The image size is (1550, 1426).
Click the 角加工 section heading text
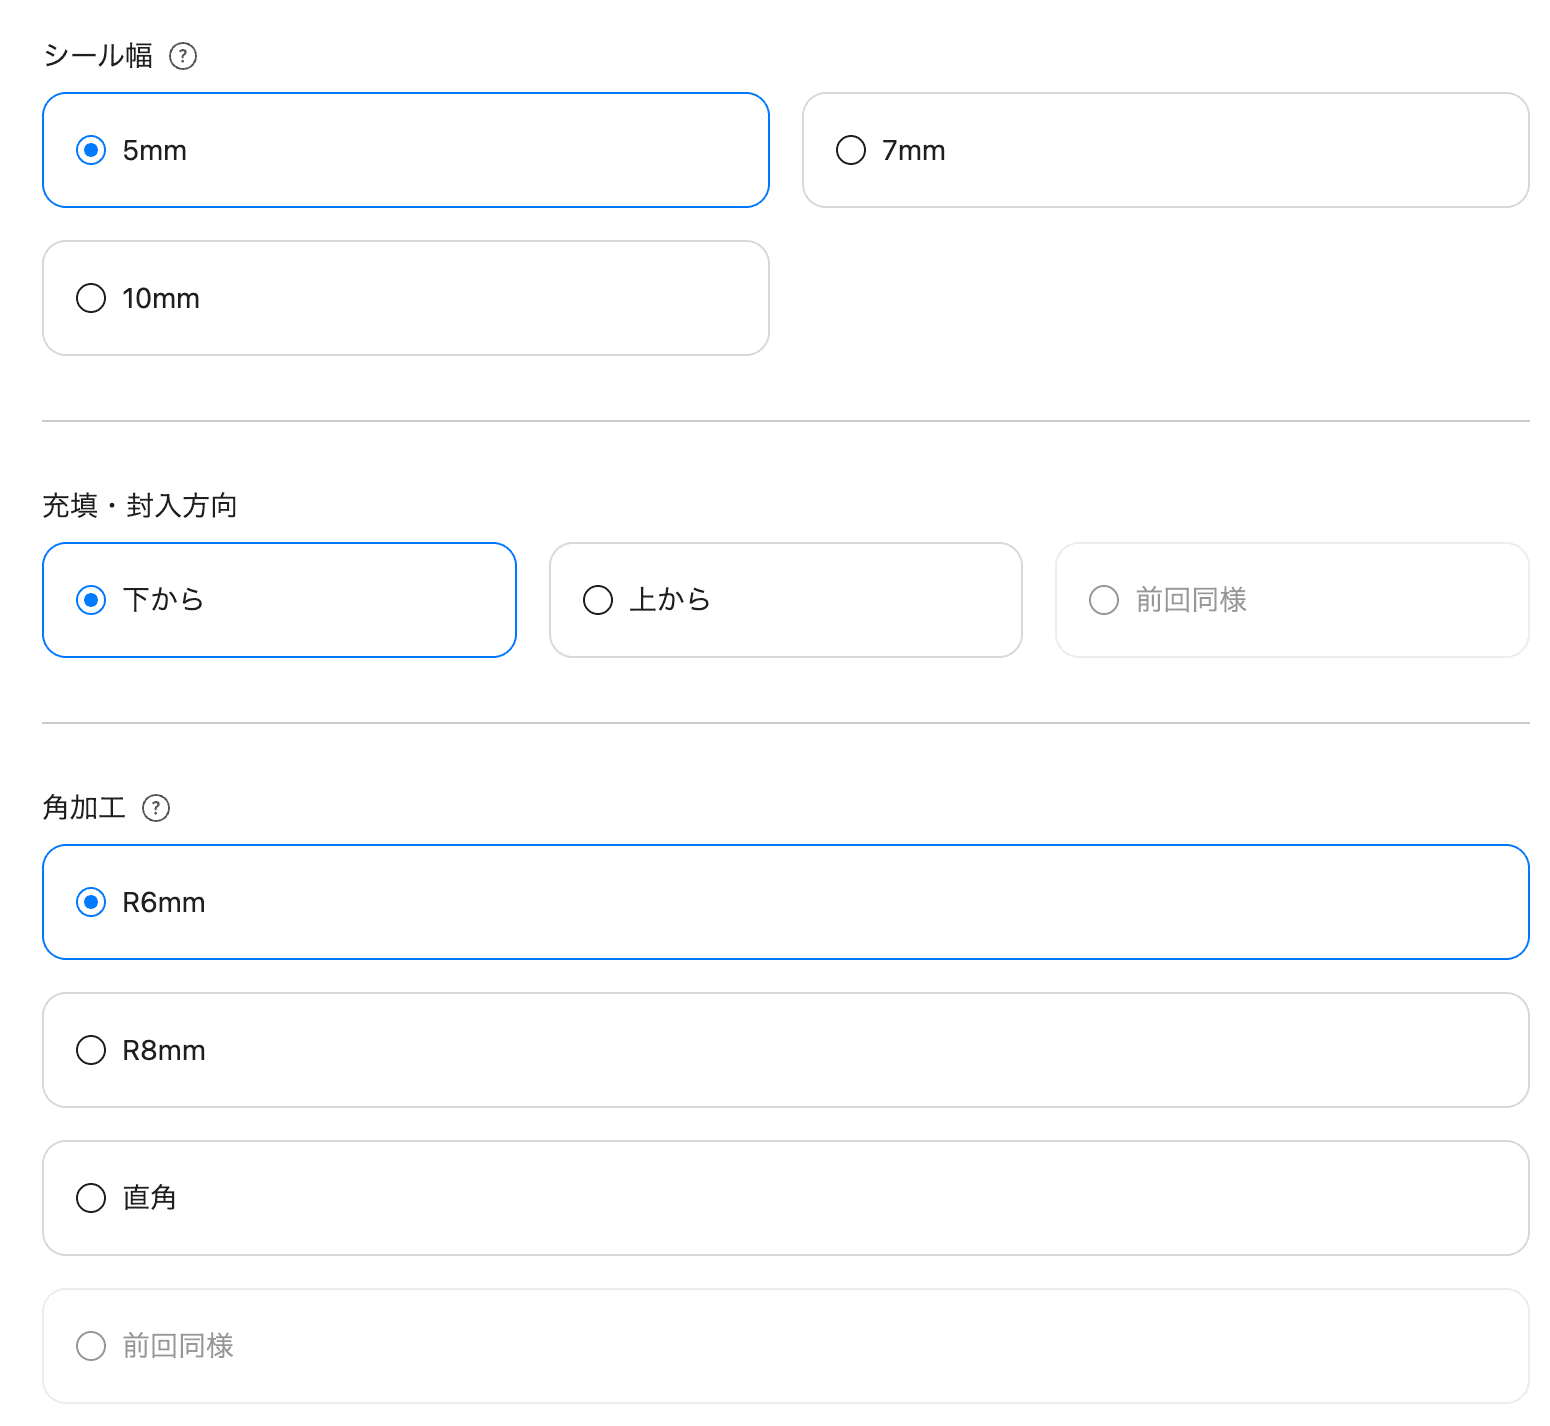pyautogui.click(x=84, y=808)
